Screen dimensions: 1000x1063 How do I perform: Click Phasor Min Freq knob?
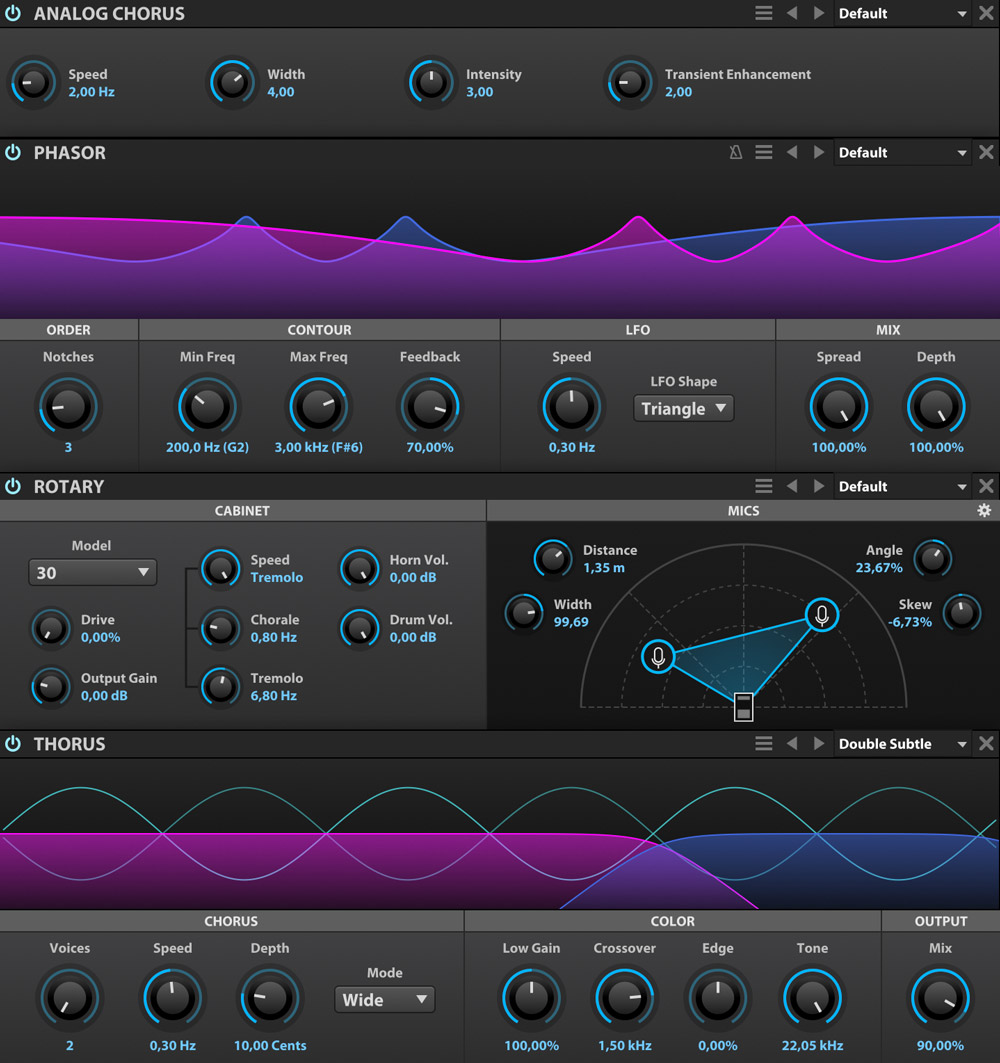coord(207,407)
